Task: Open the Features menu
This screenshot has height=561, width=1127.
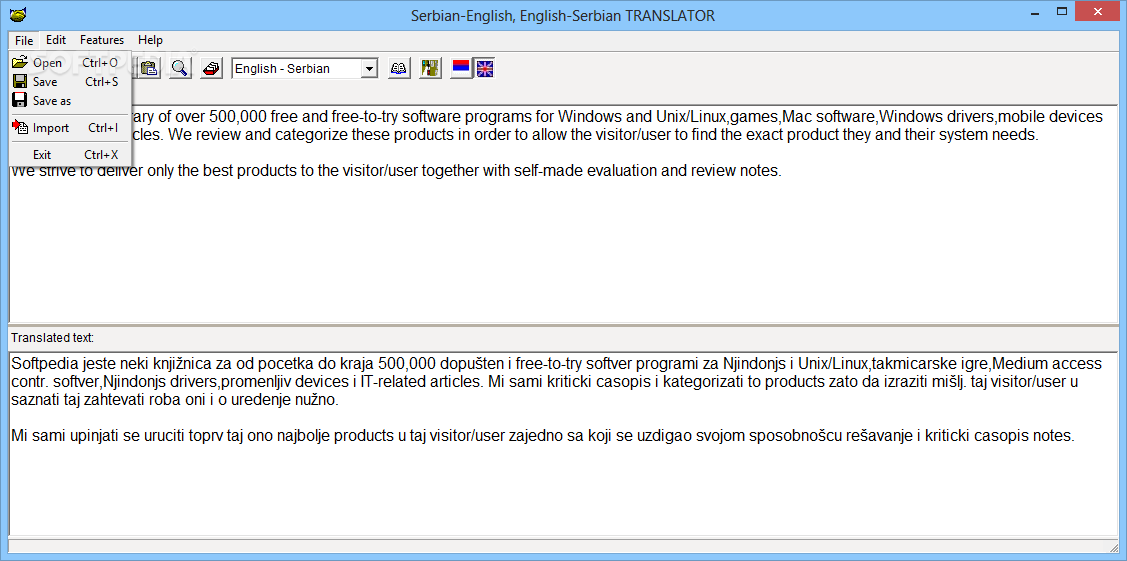Action: tap(102, 40)
